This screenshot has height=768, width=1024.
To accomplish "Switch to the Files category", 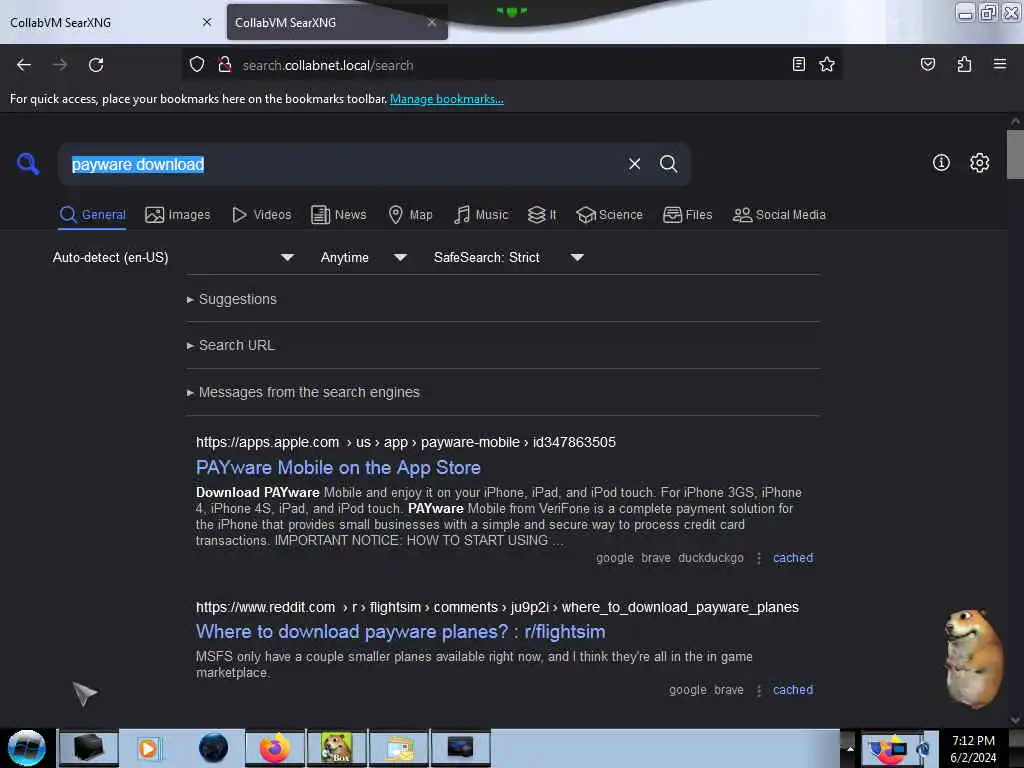I will click(x=688, y=215).
